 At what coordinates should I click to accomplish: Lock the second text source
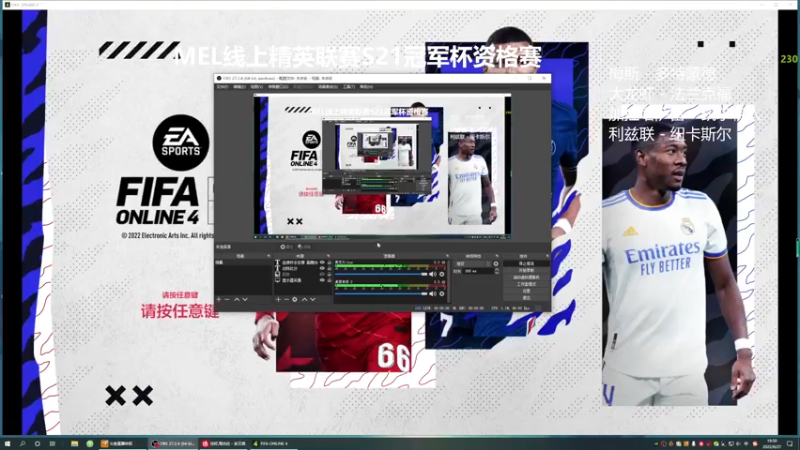(329, 268)
